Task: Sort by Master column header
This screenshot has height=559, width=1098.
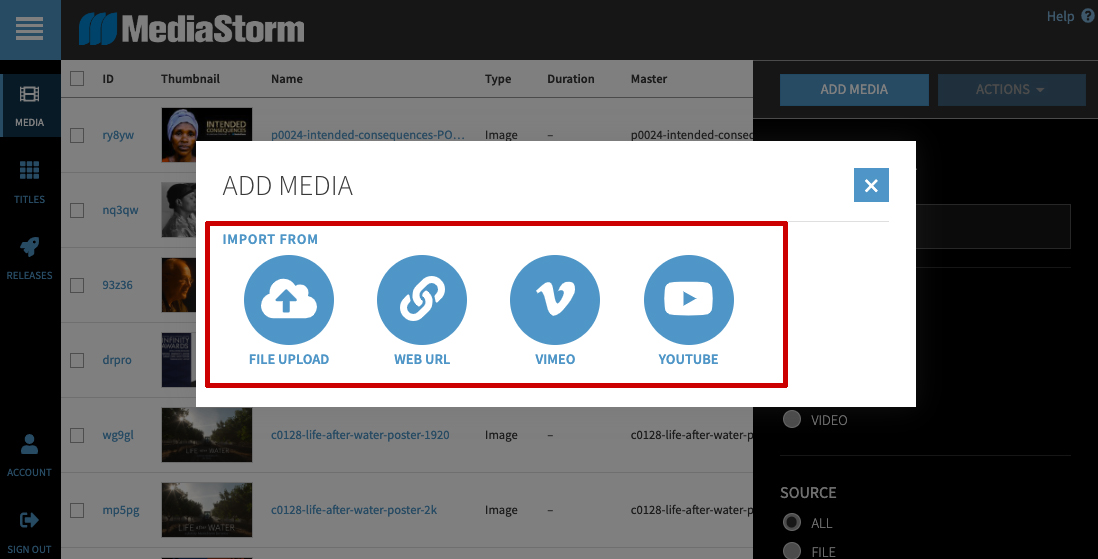Action: (x=648, y=79)
